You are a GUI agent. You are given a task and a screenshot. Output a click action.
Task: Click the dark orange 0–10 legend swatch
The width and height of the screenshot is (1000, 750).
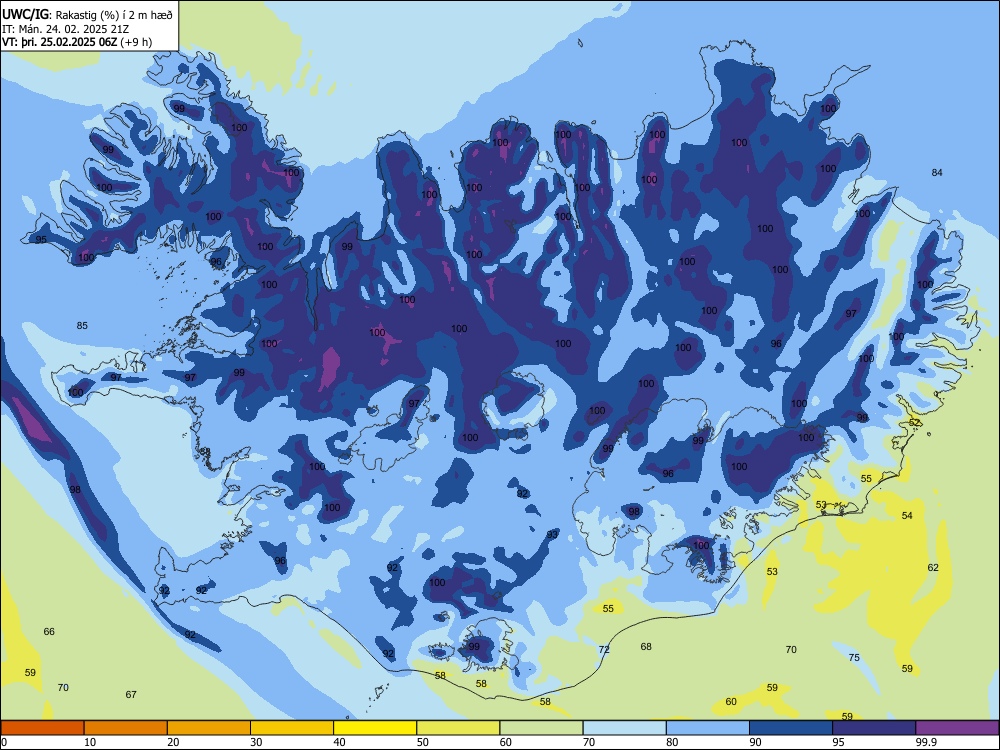point(42,728)
